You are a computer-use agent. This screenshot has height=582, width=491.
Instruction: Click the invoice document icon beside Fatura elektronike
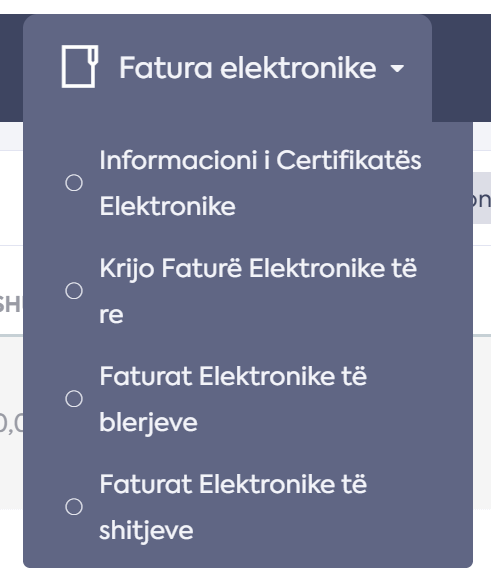point(80,67)
